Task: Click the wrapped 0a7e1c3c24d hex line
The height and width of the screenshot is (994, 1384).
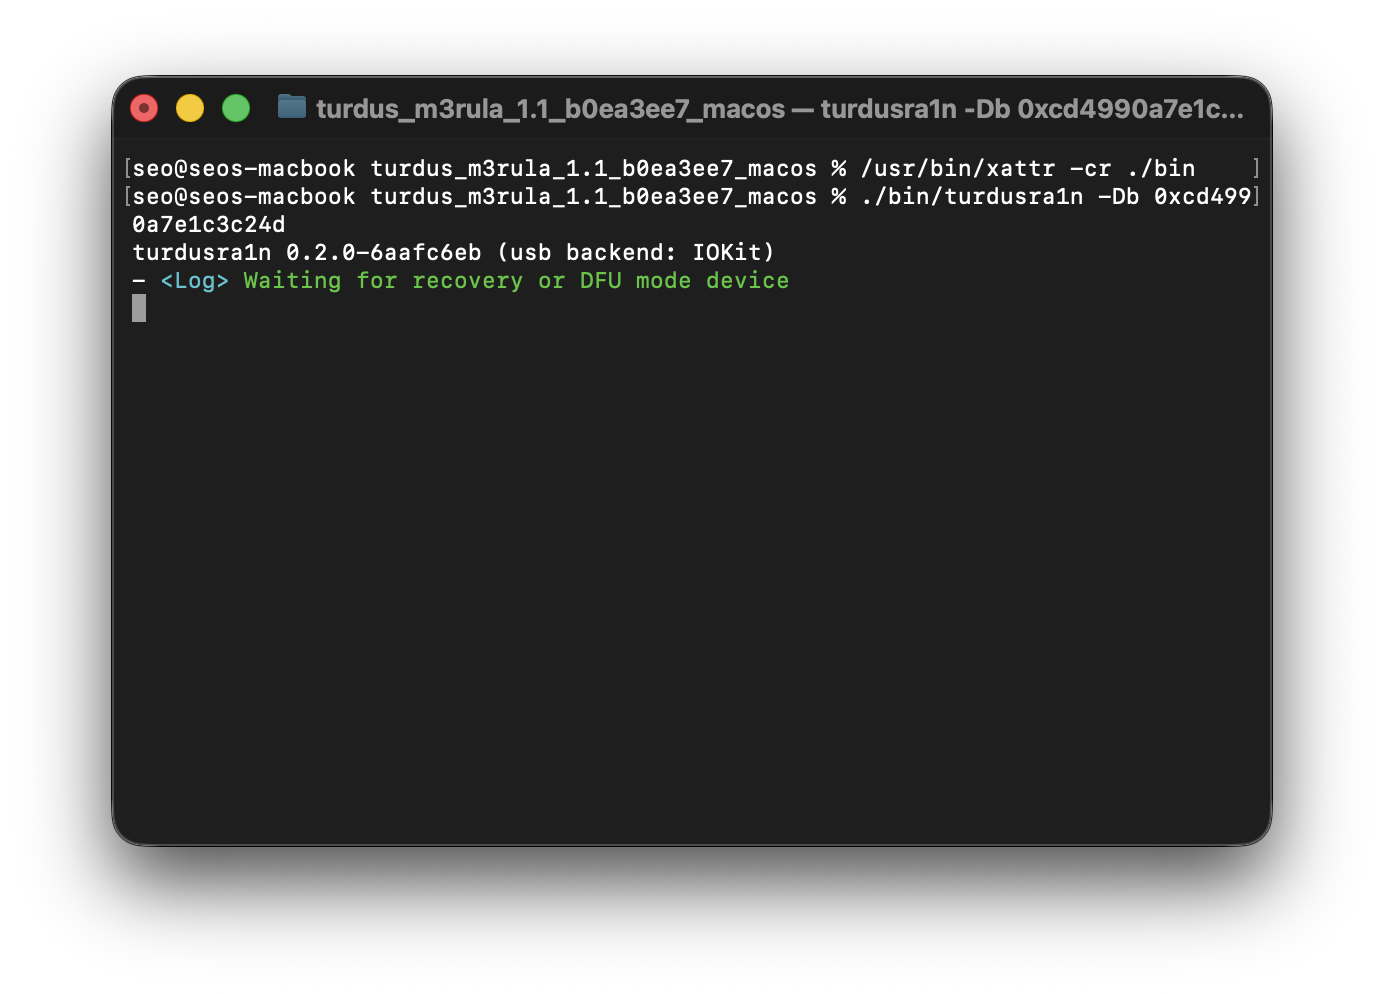Action: (x=208, y=225)
